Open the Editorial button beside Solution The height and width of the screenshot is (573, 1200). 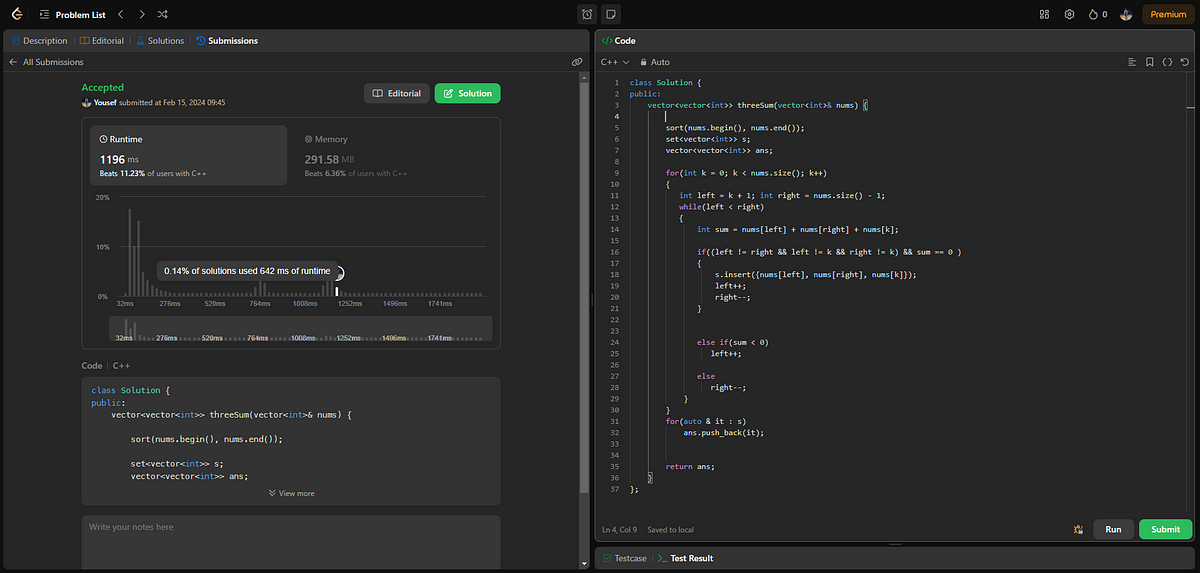pos(397,93)
